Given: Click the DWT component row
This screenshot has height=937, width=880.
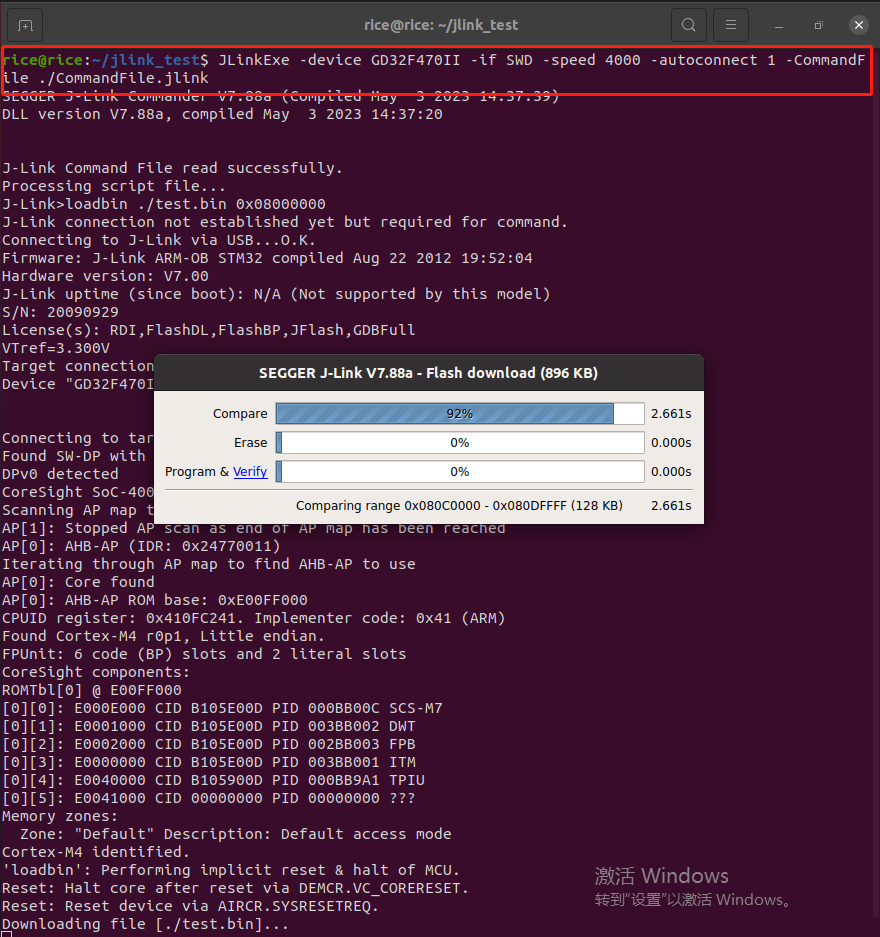Looking at the screenshot, I should click(208, 726).
